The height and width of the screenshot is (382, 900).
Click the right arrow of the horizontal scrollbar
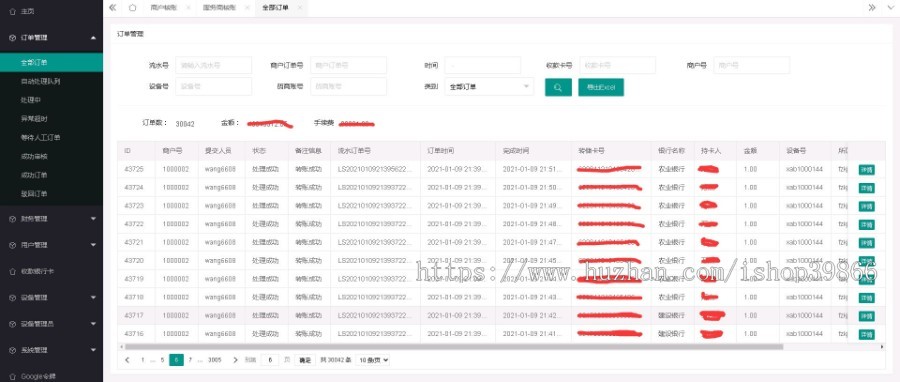pos(882,347)
